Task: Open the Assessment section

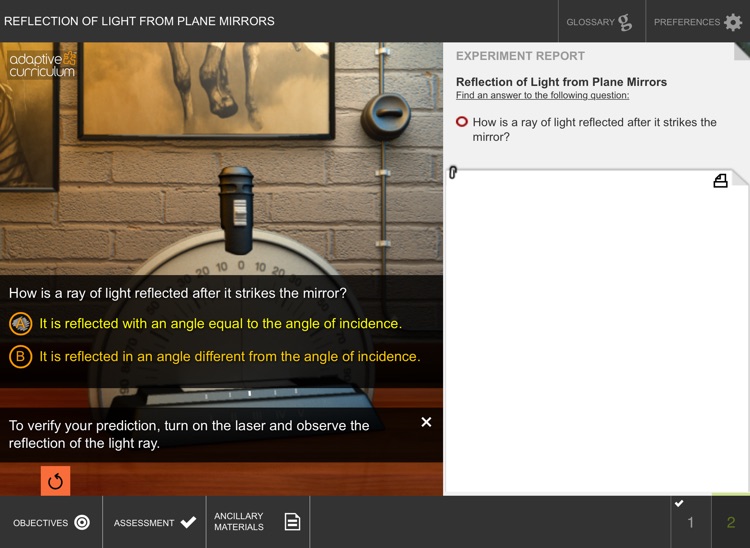Action: coord(154,522)
